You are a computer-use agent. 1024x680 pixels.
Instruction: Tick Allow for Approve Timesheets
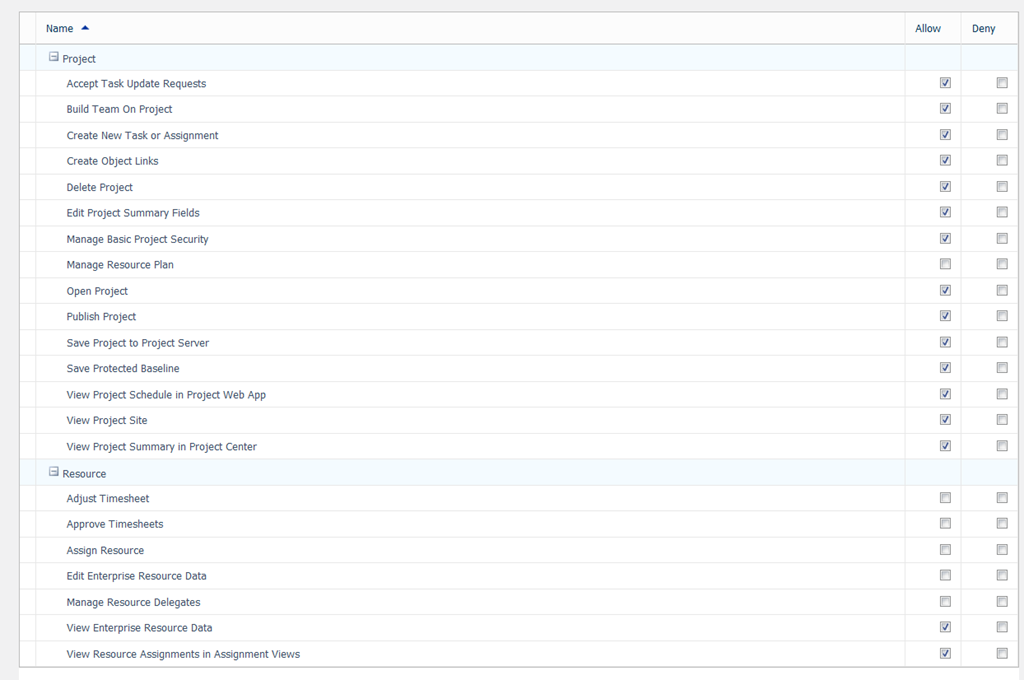pyautogui.click(x=945, y=524)
